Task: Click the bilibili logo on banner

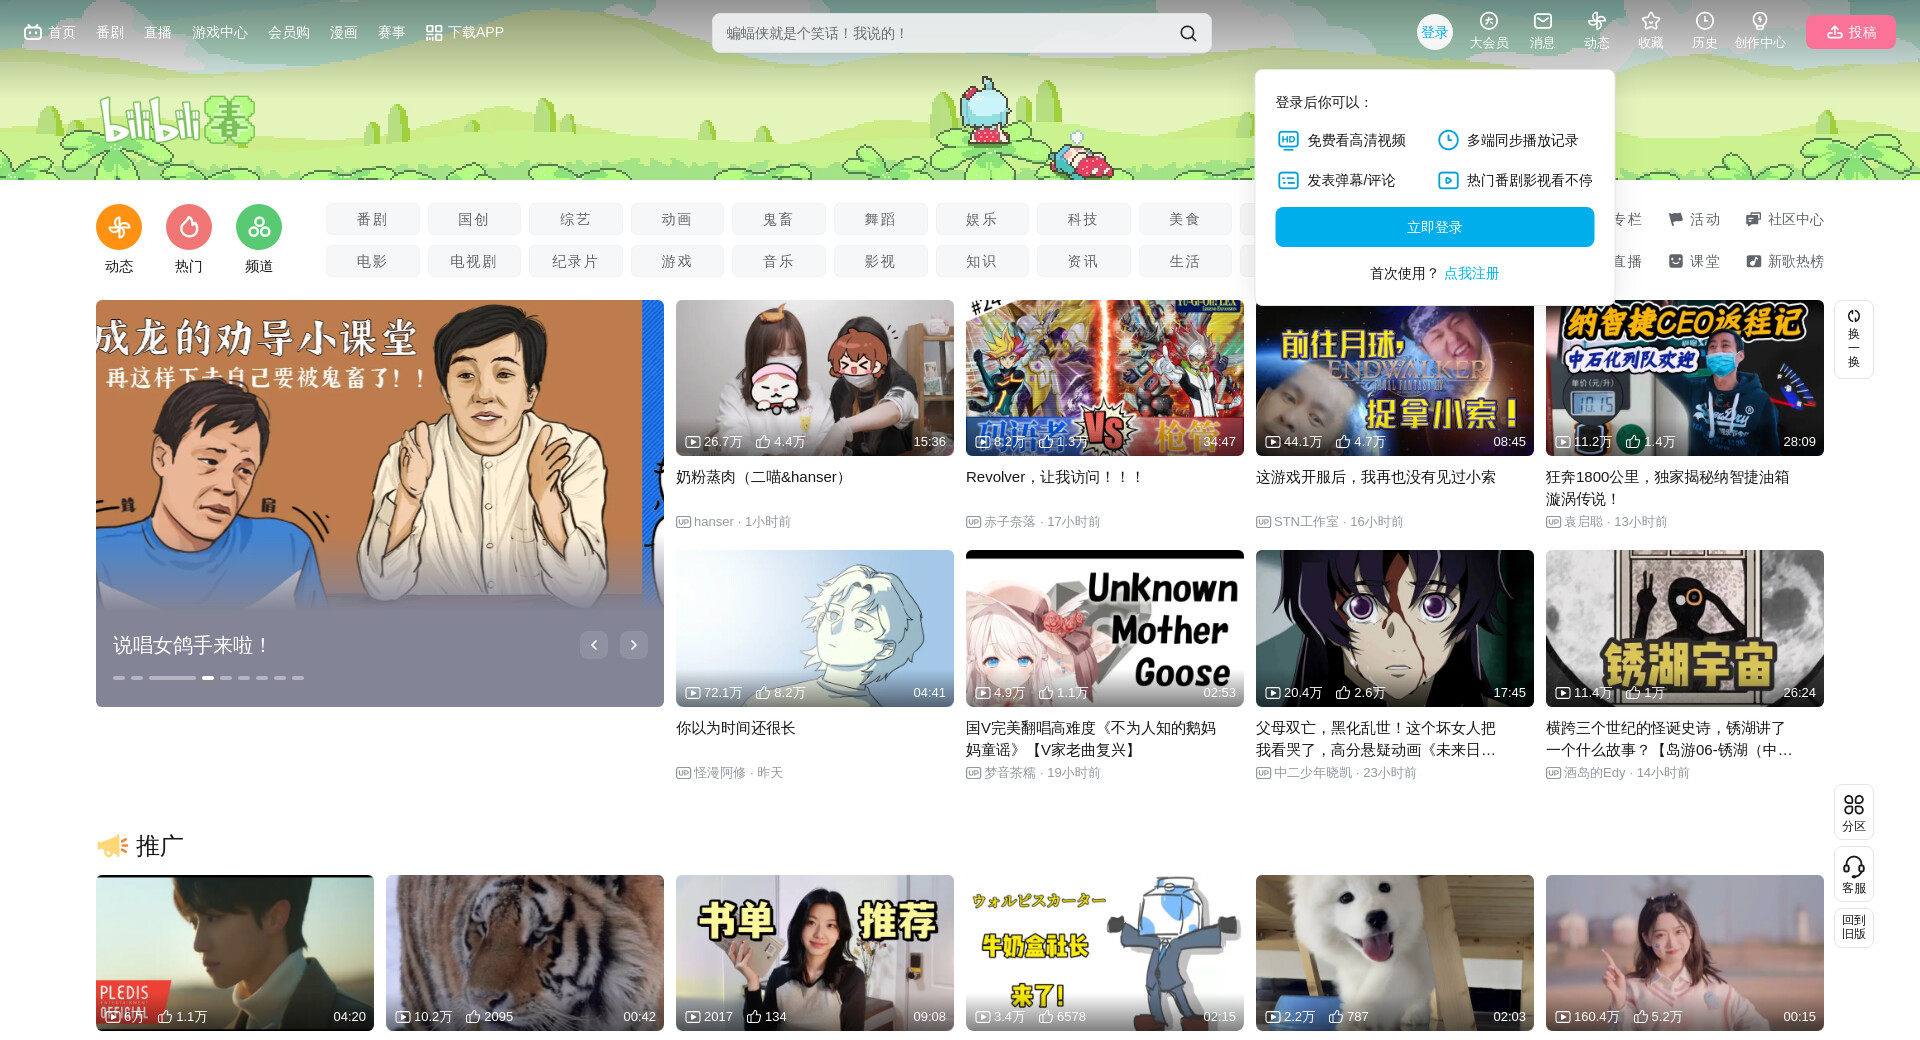Action: (x=177, y=121)
